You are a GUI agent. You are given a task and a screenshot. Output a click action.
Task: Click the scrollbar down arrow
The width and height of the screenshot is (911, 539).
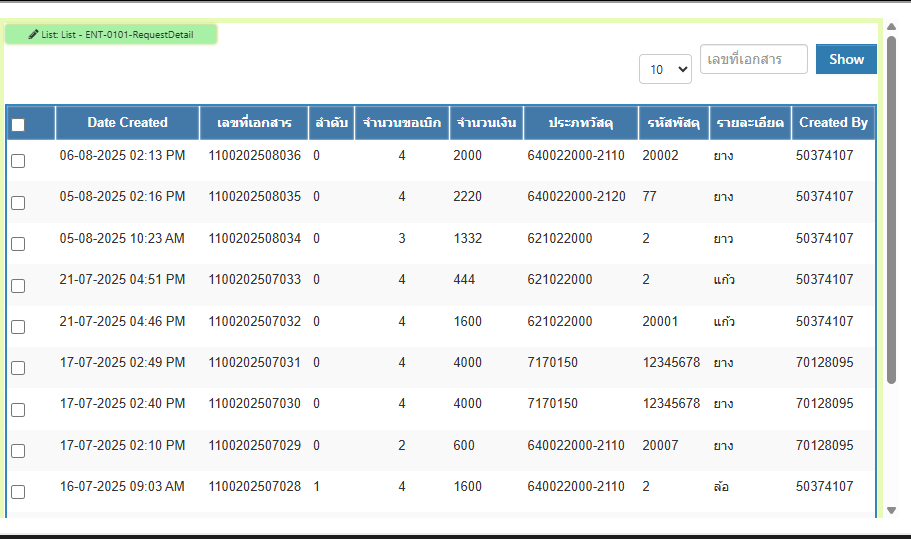pos(892,510)
